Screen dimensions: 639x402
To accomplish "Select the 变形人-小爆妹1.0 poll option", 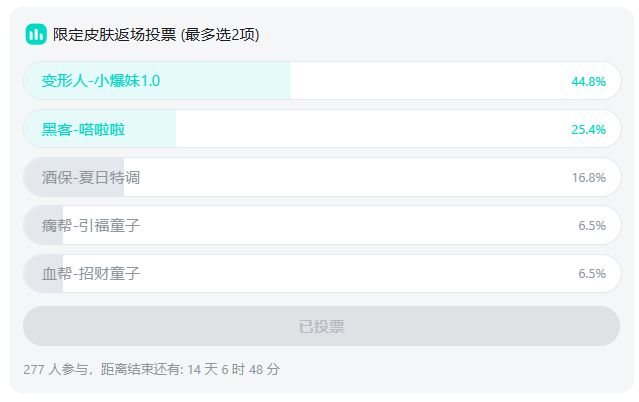I will (x=322, y=81).
